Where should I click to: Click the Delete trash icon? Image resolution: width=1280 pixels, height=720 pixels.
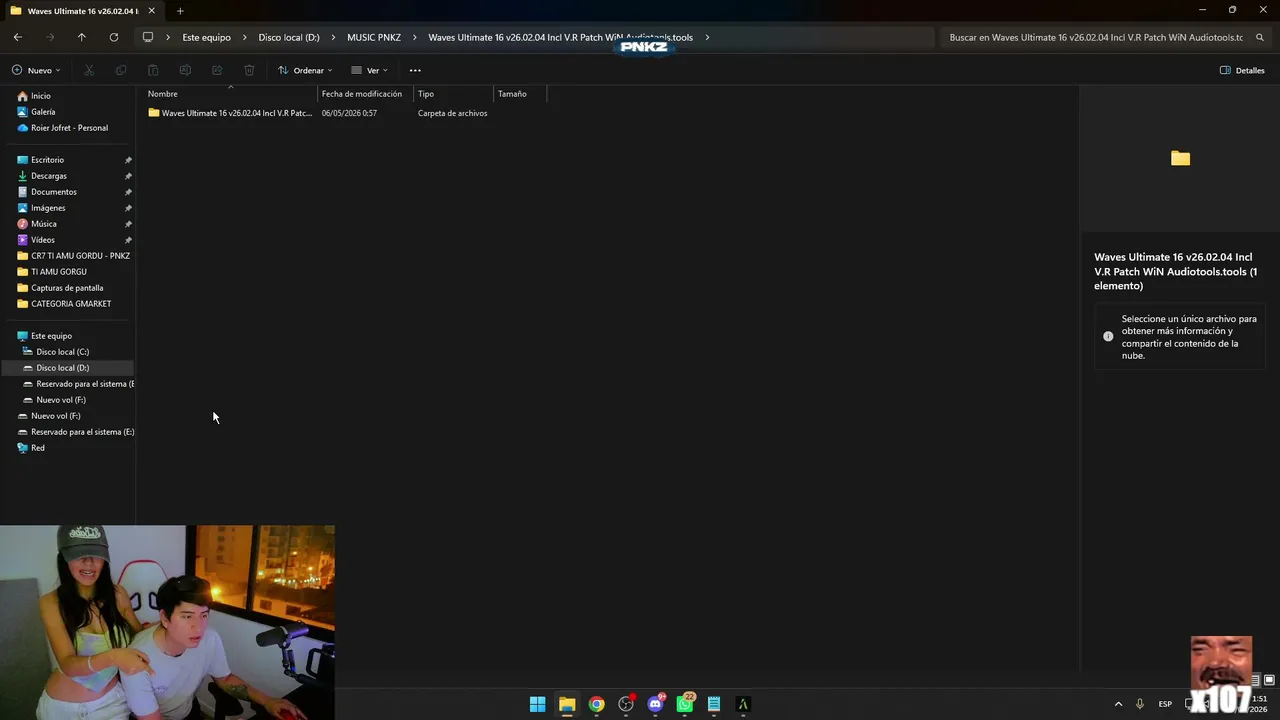tap(249, 70)
